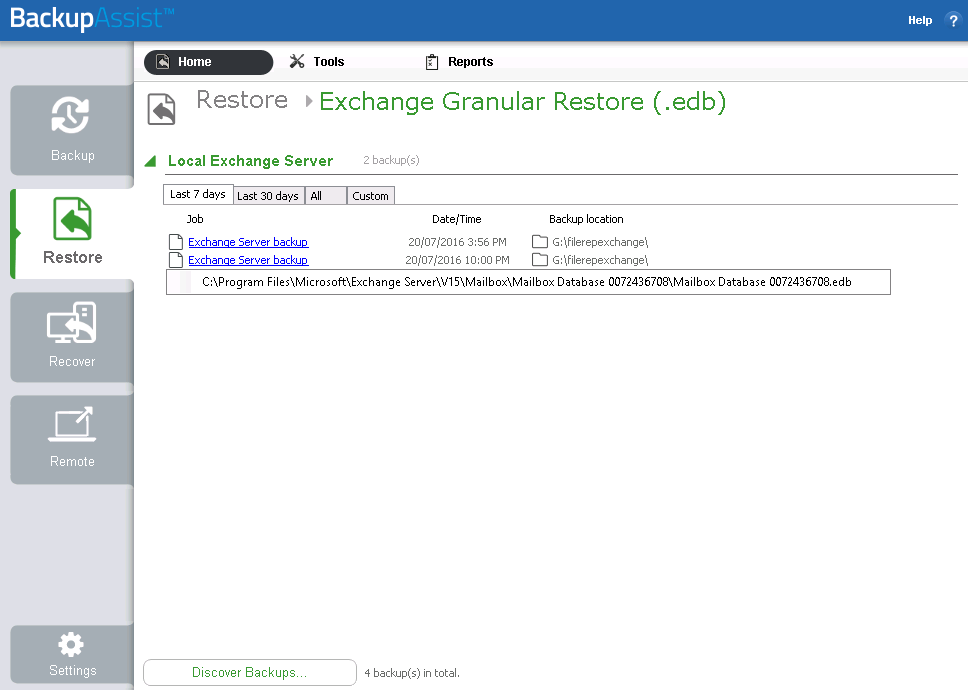The height and width of the screenshot is (690, 968).
Task: Click the Help text link
Action: pyautogui.click(x=920, y=20)
